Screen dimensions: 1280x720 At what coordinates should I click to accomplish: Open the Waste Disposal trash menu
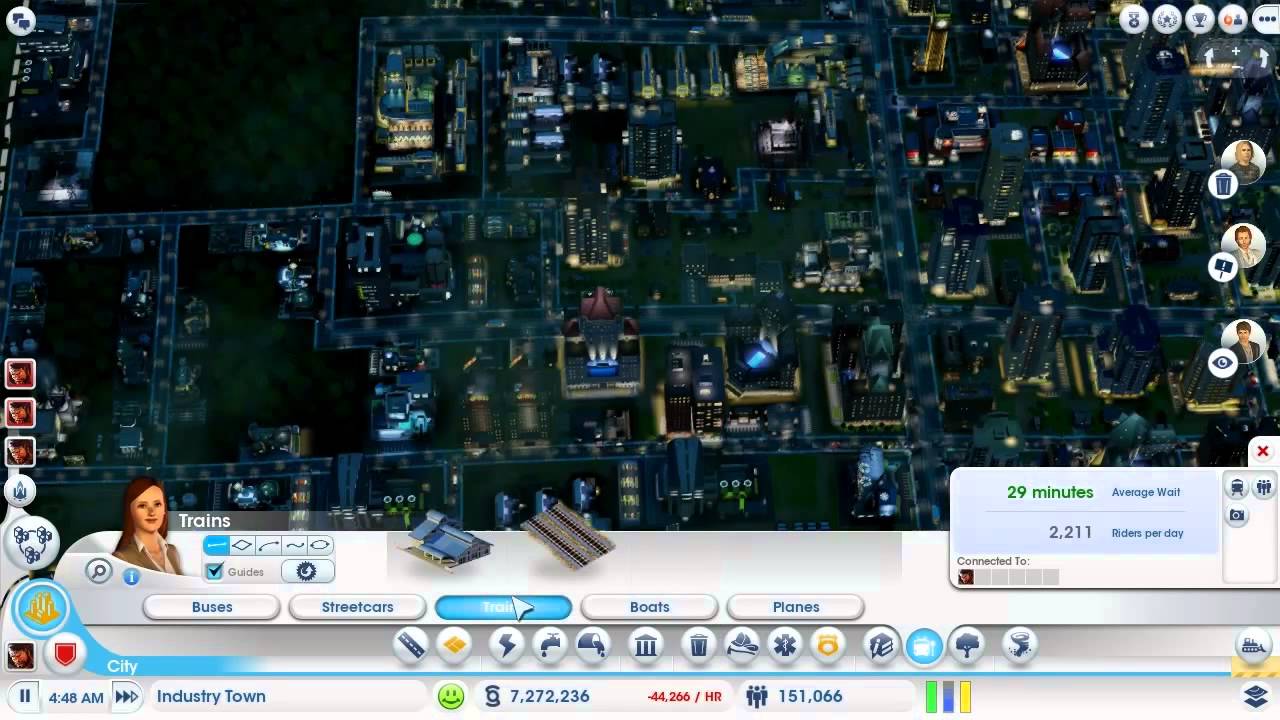tap(699, 646)
